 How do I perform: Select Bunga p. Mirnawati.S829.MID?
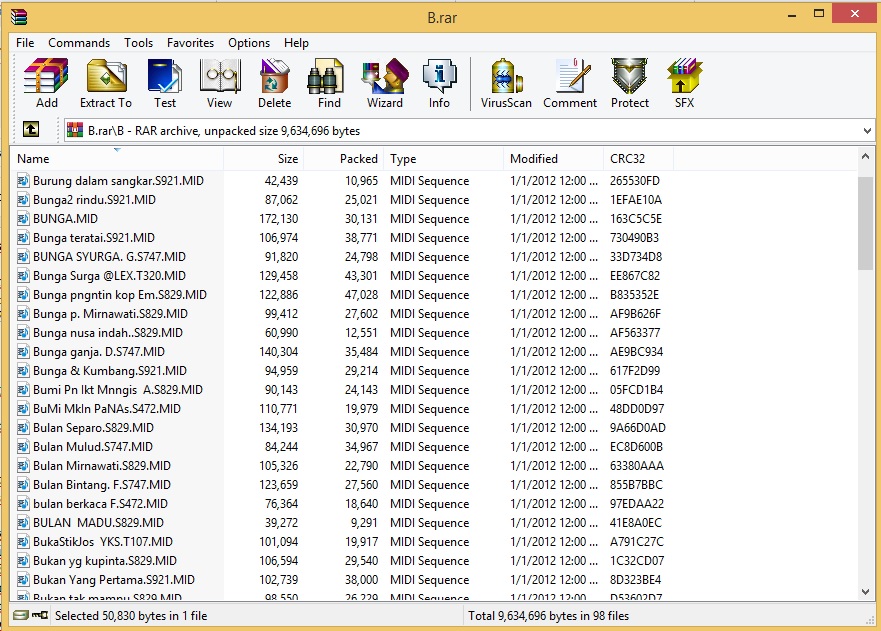tap(110, 314)
